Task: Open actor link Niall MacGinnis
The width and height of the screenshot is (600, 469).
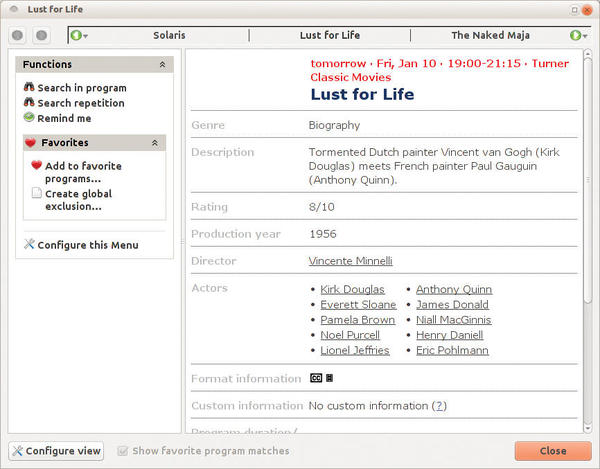Action: click(x=453, y=320)
